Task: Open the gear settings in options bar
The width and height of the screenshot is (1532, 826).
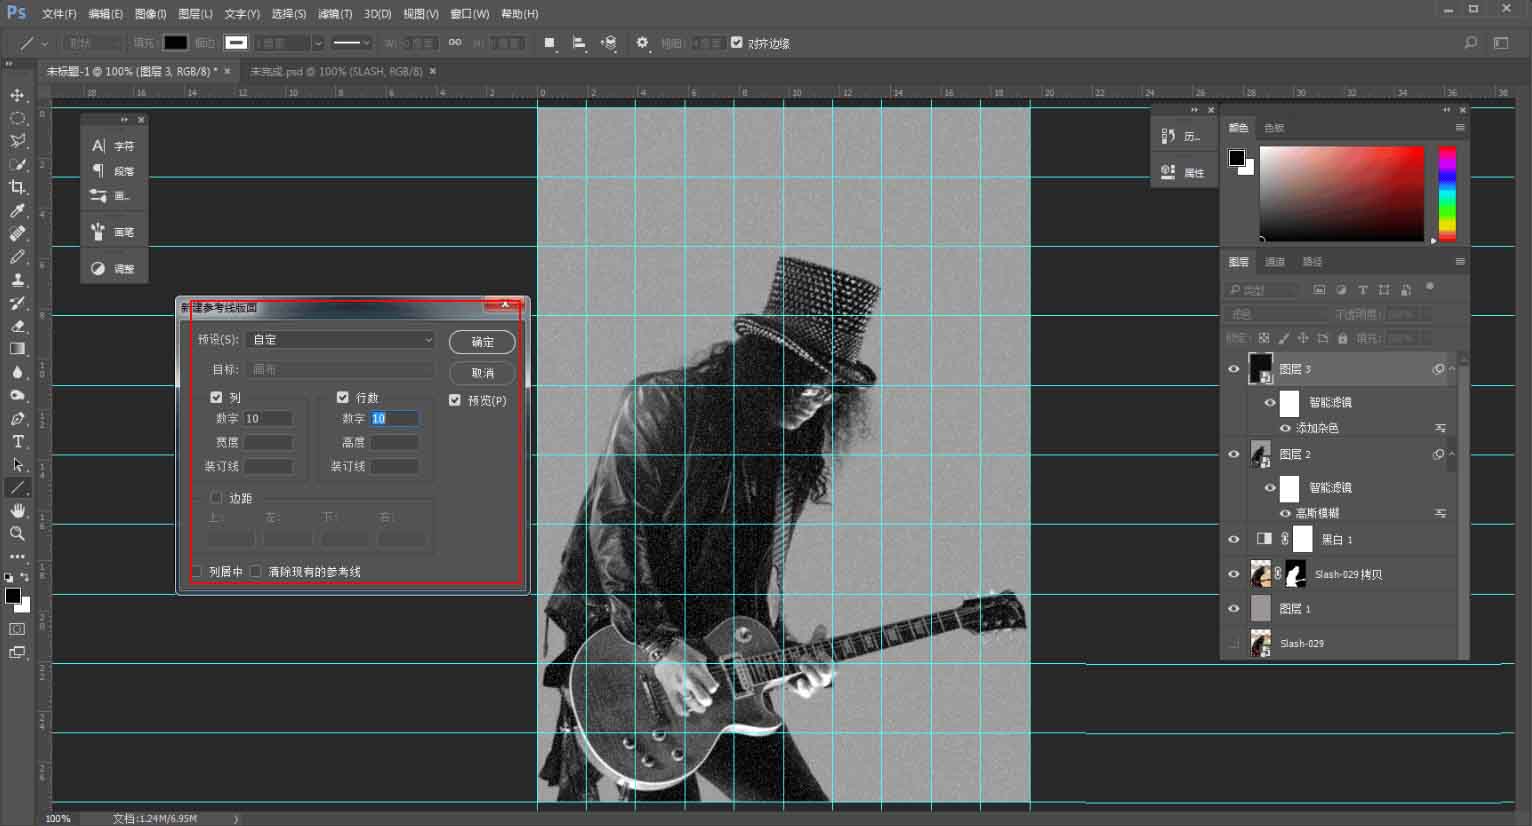Action: pos(642,43)
